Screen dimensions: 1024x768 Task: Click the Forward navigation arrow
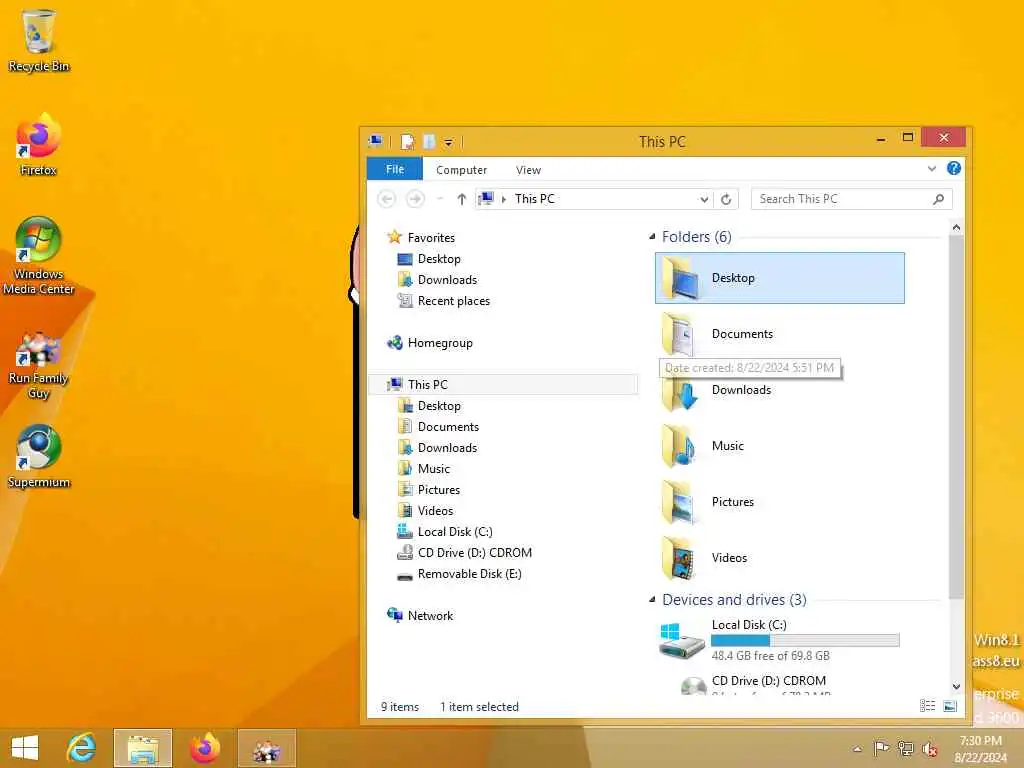(415, 199)
